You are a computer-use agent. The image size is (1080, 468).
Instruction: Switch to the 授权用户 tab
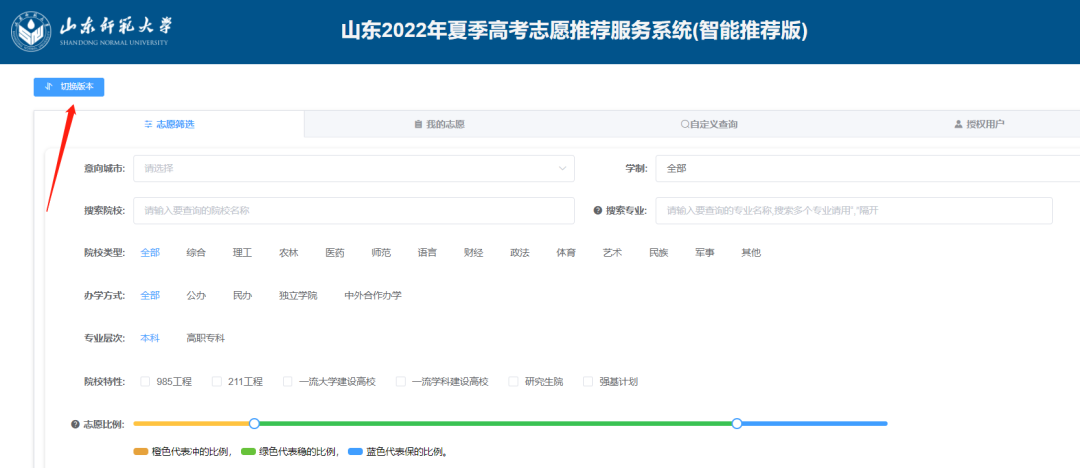(979, 124)
